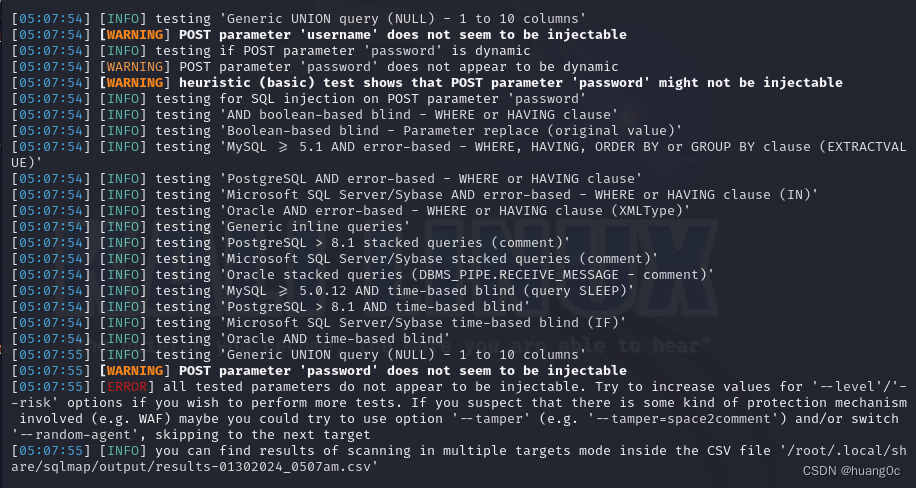Click the 'Oracle AND time-based blind' line

click(231, 338)
